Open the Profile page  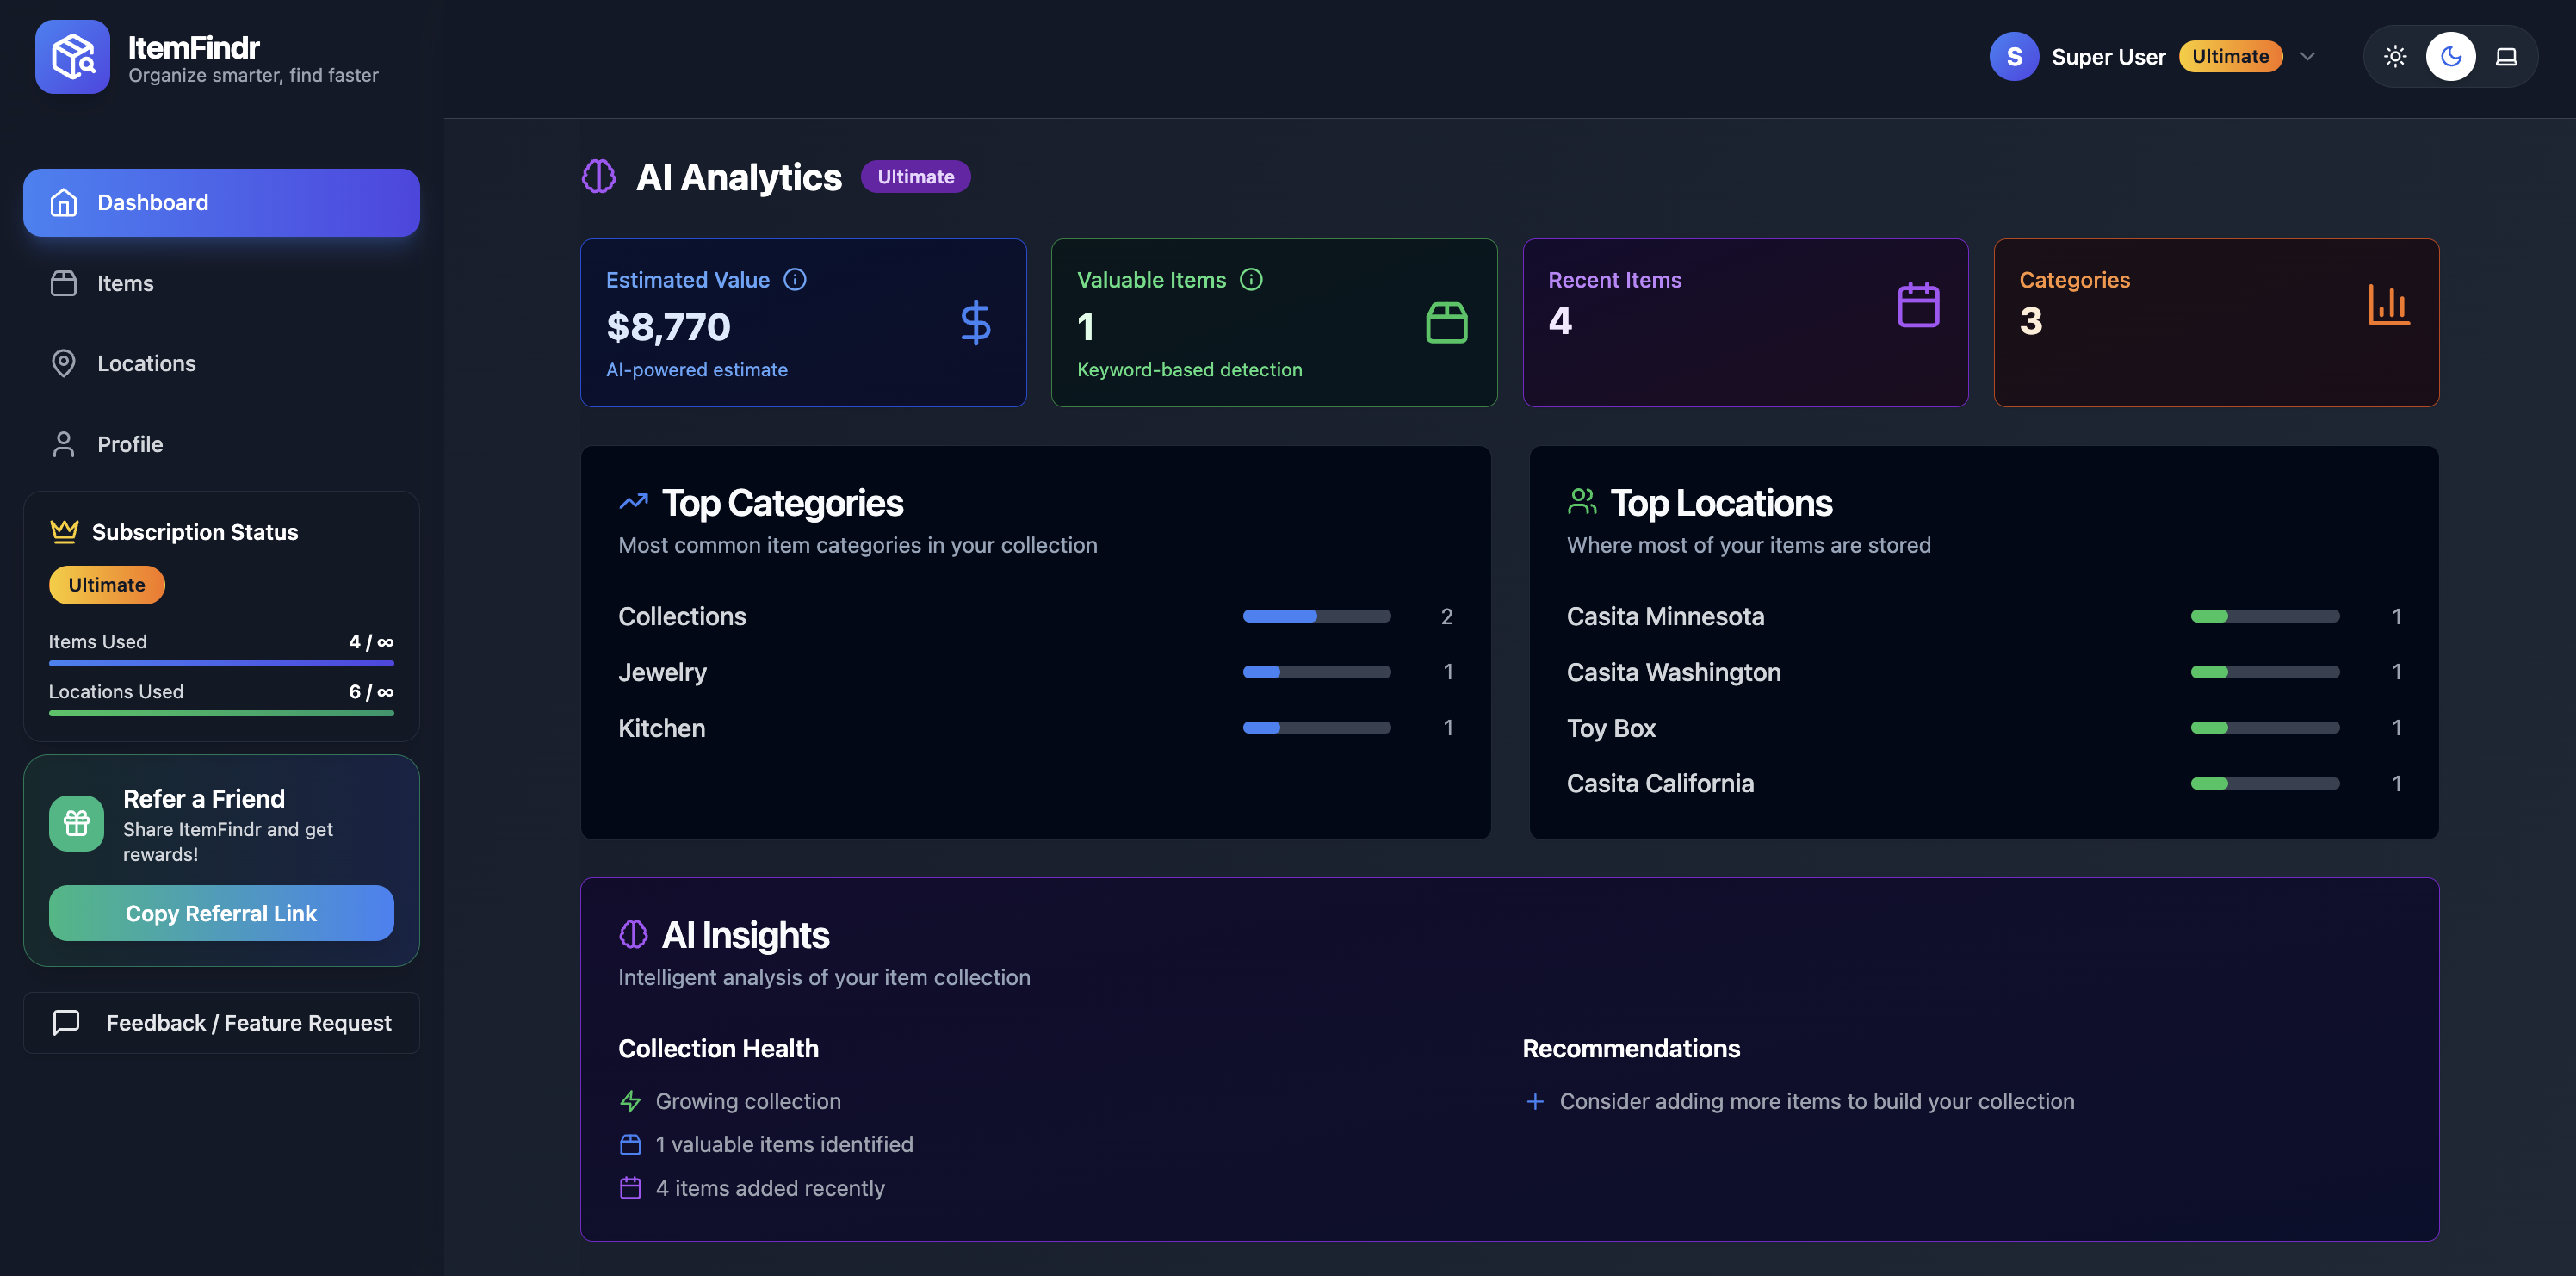click(221, 444)
